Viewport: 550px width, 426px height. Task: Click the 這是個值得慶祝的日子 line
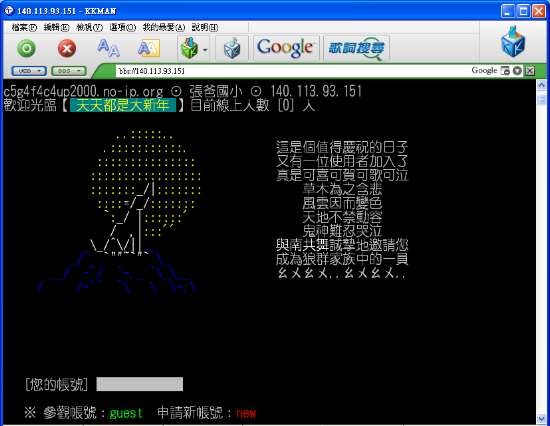(x=342, y=147)
